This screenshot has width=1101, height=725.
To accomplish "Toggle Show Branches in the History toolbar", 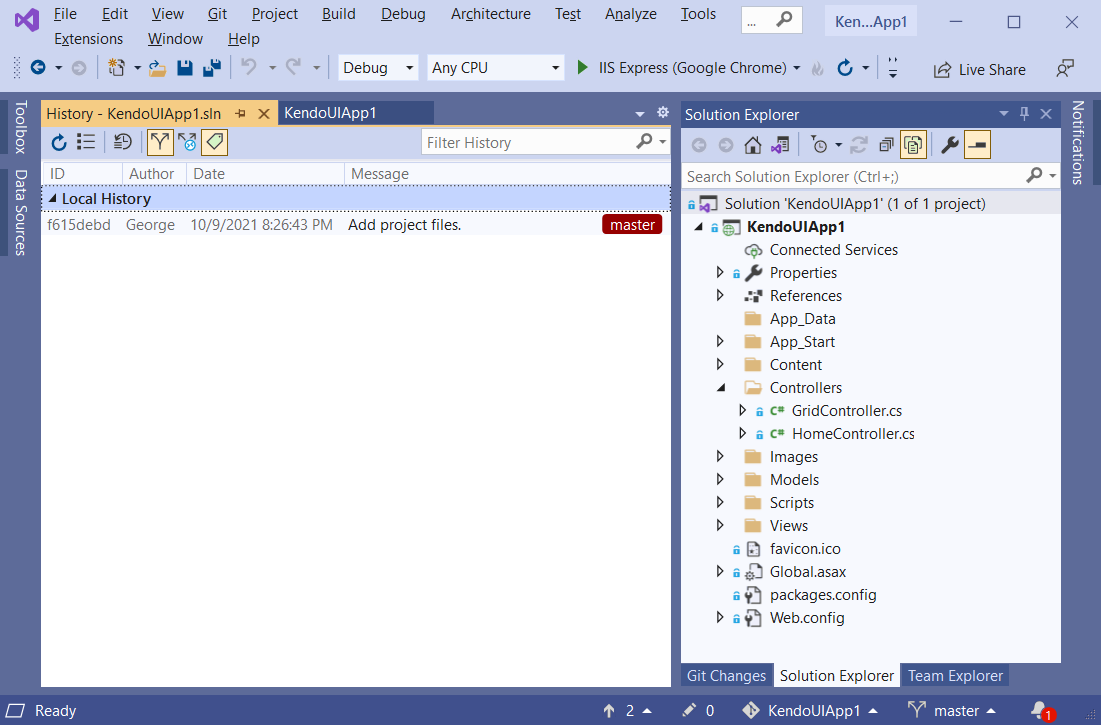I will 160,142.
